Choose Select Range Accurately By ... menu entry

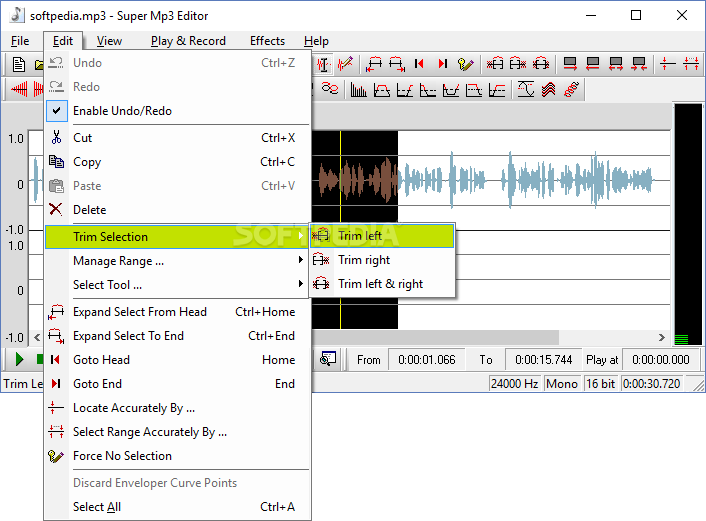177,432
